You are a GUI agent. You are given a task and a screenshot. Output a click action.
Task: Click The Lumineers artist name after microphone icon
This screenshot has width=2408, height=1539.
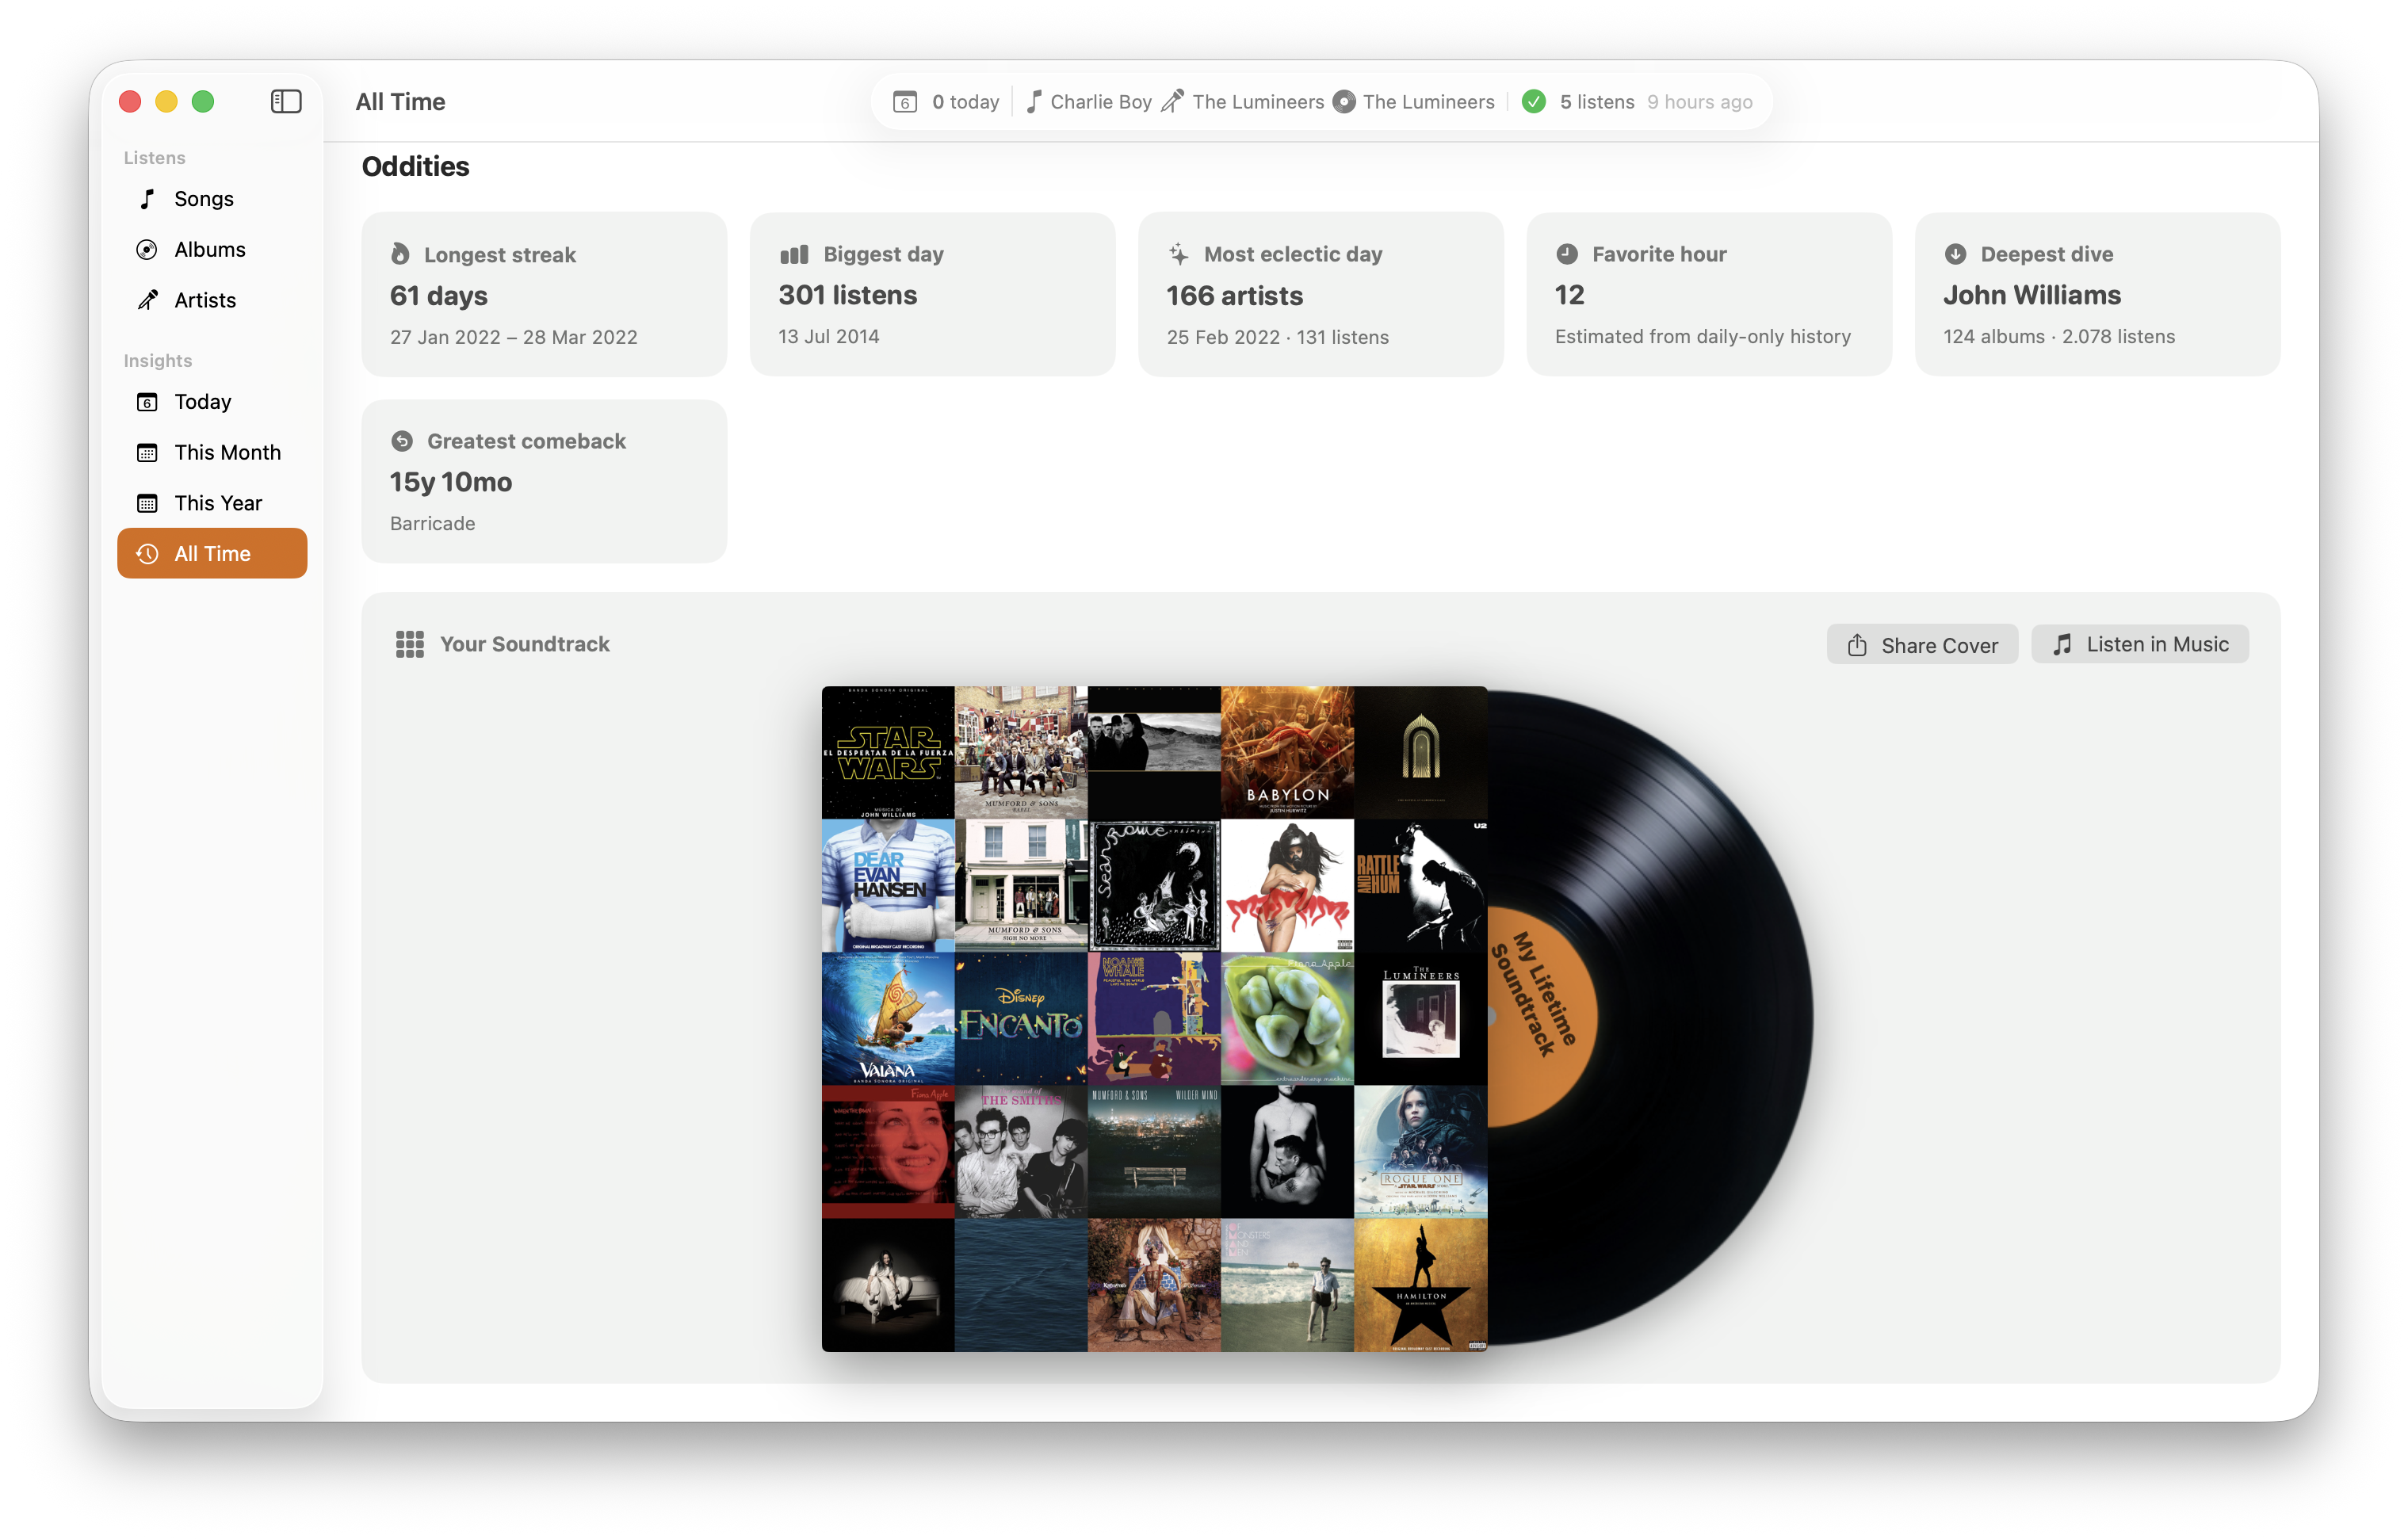tap(1258, 102)
